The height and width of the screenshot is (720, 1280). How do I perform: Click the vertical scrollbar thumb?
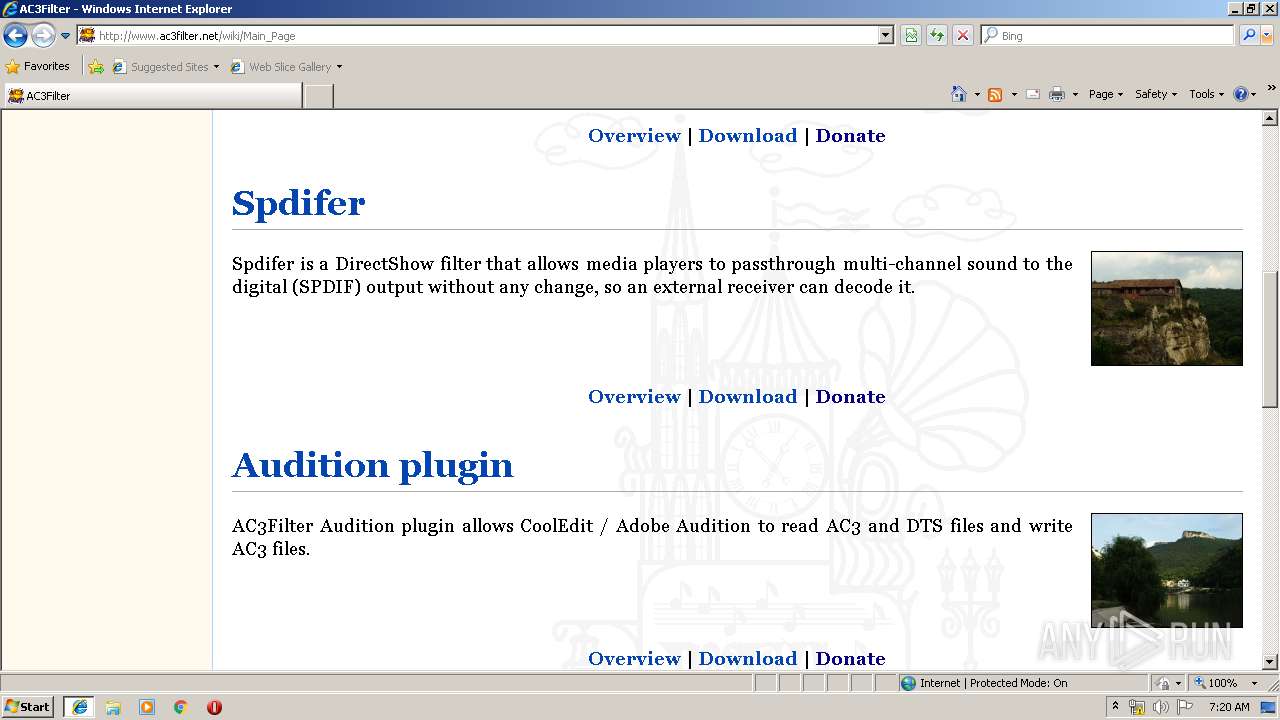coord(1270,340)
